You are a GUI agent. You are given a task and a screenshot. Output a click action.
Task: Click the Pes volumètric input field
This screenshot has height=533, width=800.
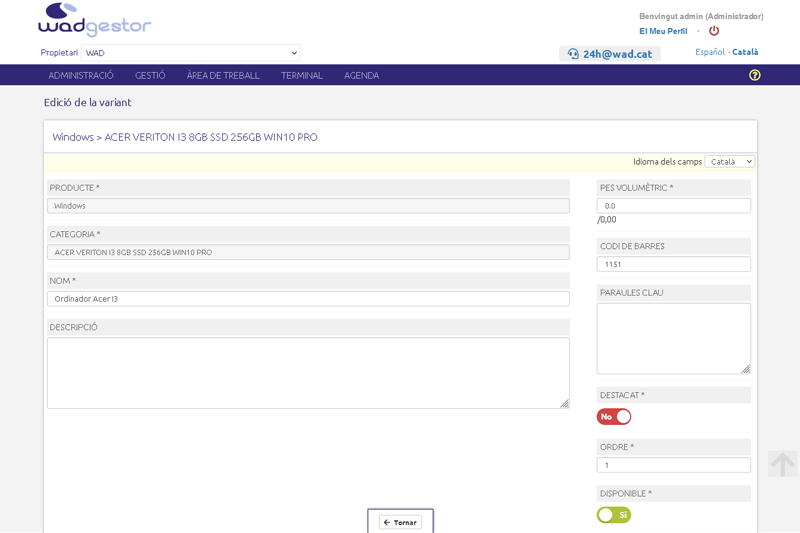pyautogui.click(x=673, y=206)
